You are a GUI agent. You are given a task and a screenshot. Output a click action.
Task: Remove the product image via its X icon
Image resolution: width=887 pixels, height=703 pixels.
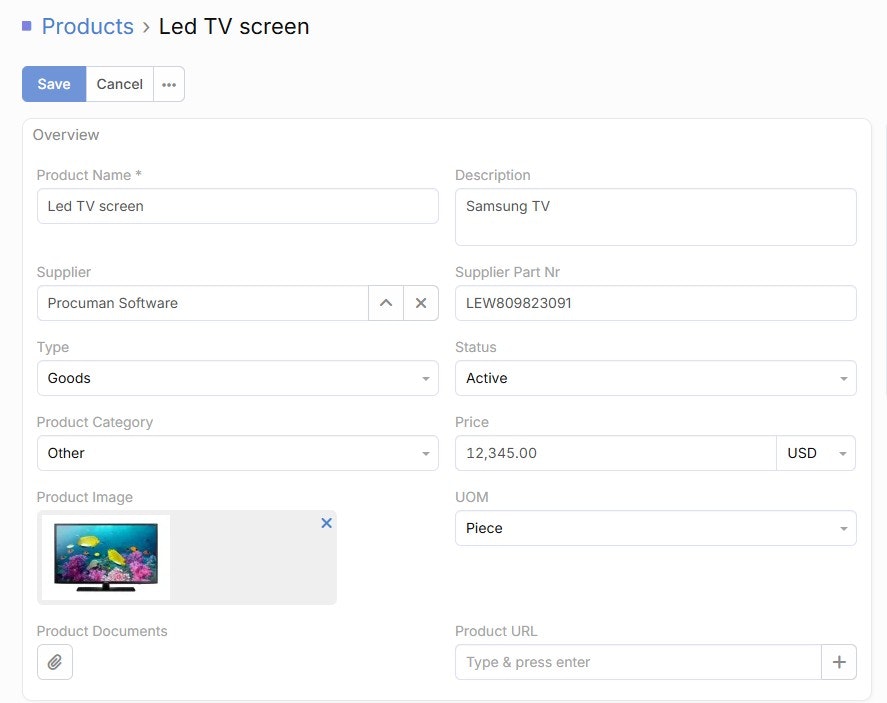[326, 522]
